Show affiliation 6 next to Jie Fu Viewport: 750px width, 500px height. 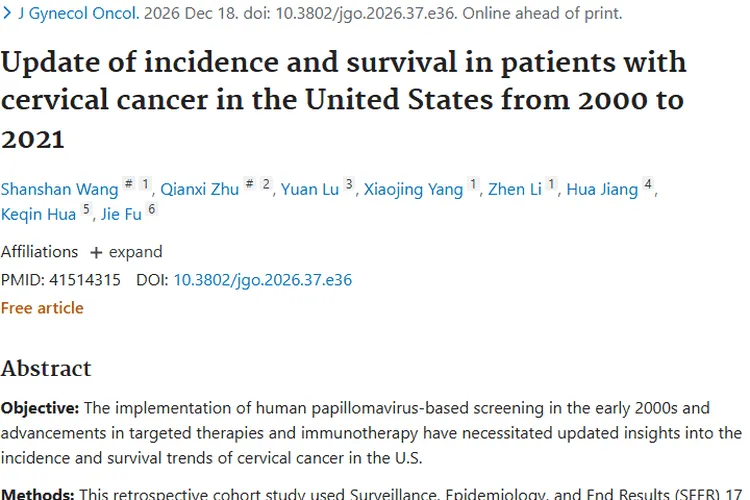[x=152, y=210]
